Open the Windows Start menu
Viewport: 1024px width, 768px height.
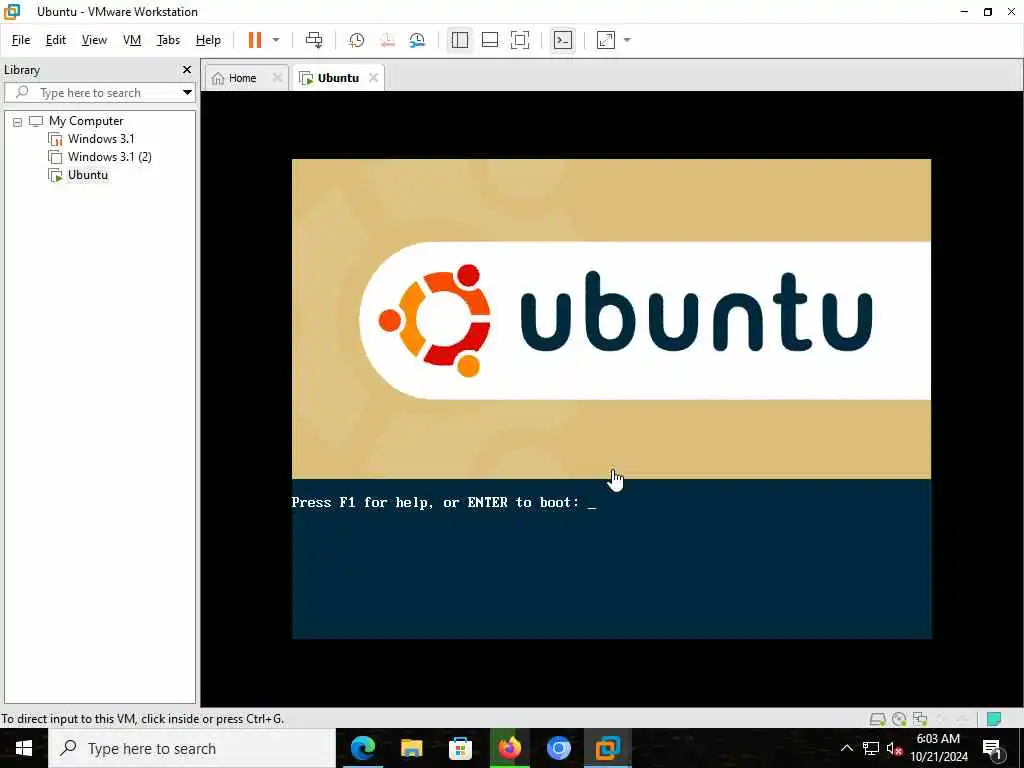24,748
